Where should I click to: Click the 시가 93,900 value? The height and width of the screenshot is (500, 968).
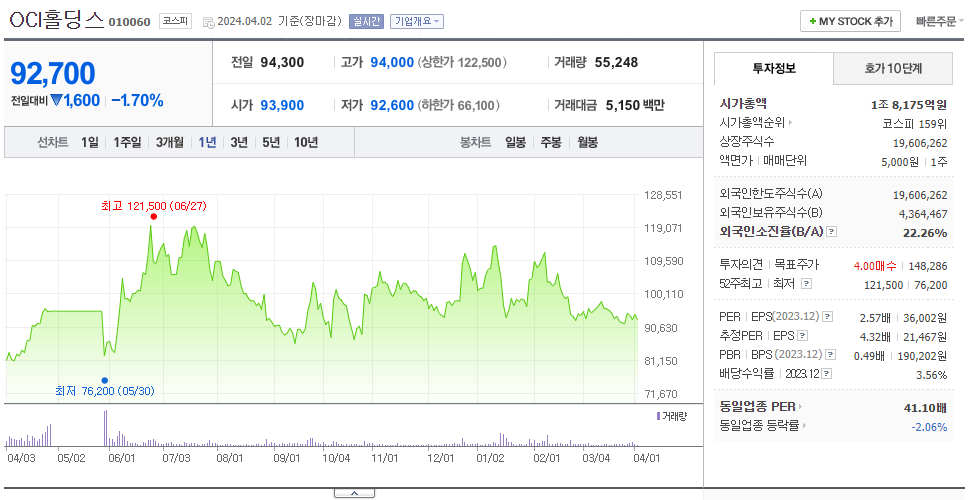click(x=282, y=106)
